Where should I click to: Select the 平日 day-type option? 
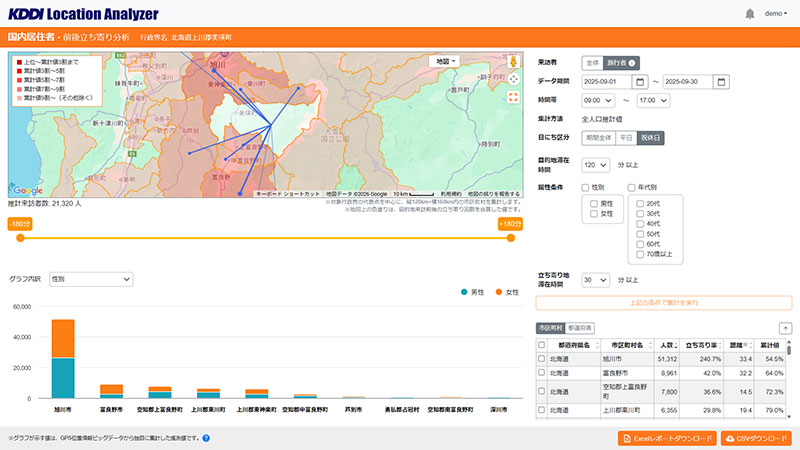tap(625, 138)
